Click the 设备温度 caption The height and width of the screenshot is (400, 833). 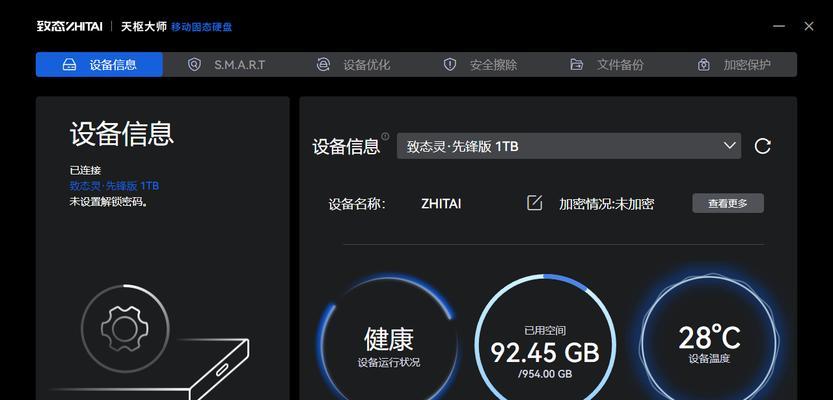(x=709, y=359)
